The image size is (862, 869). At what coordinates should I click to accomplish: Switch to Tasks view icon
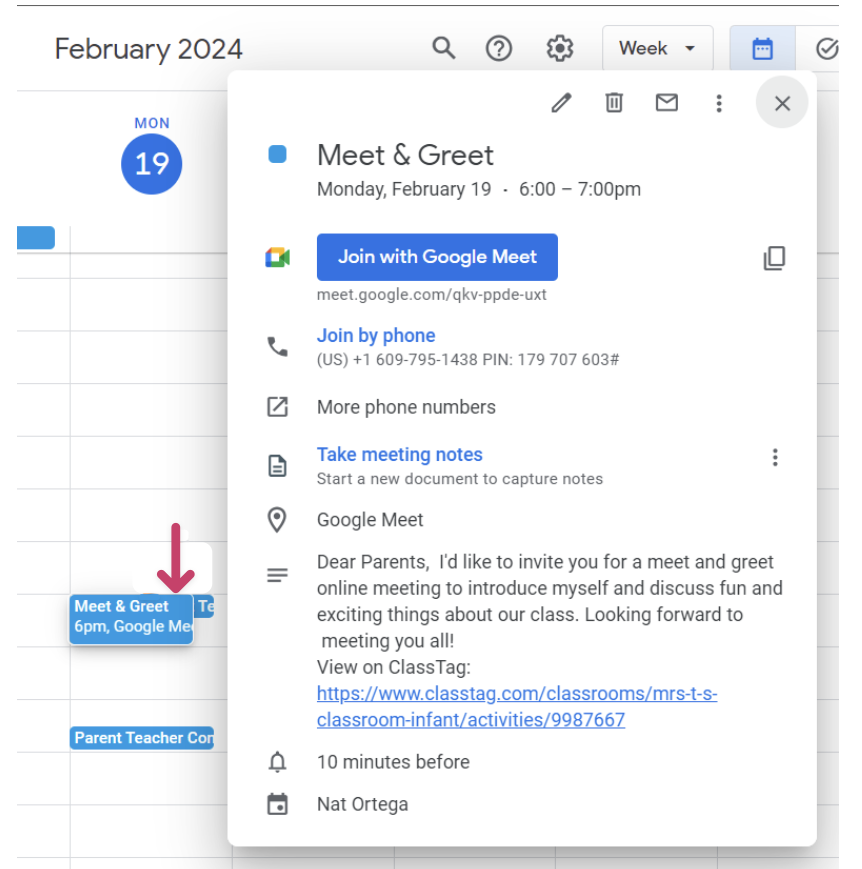(x=827, y=49)
